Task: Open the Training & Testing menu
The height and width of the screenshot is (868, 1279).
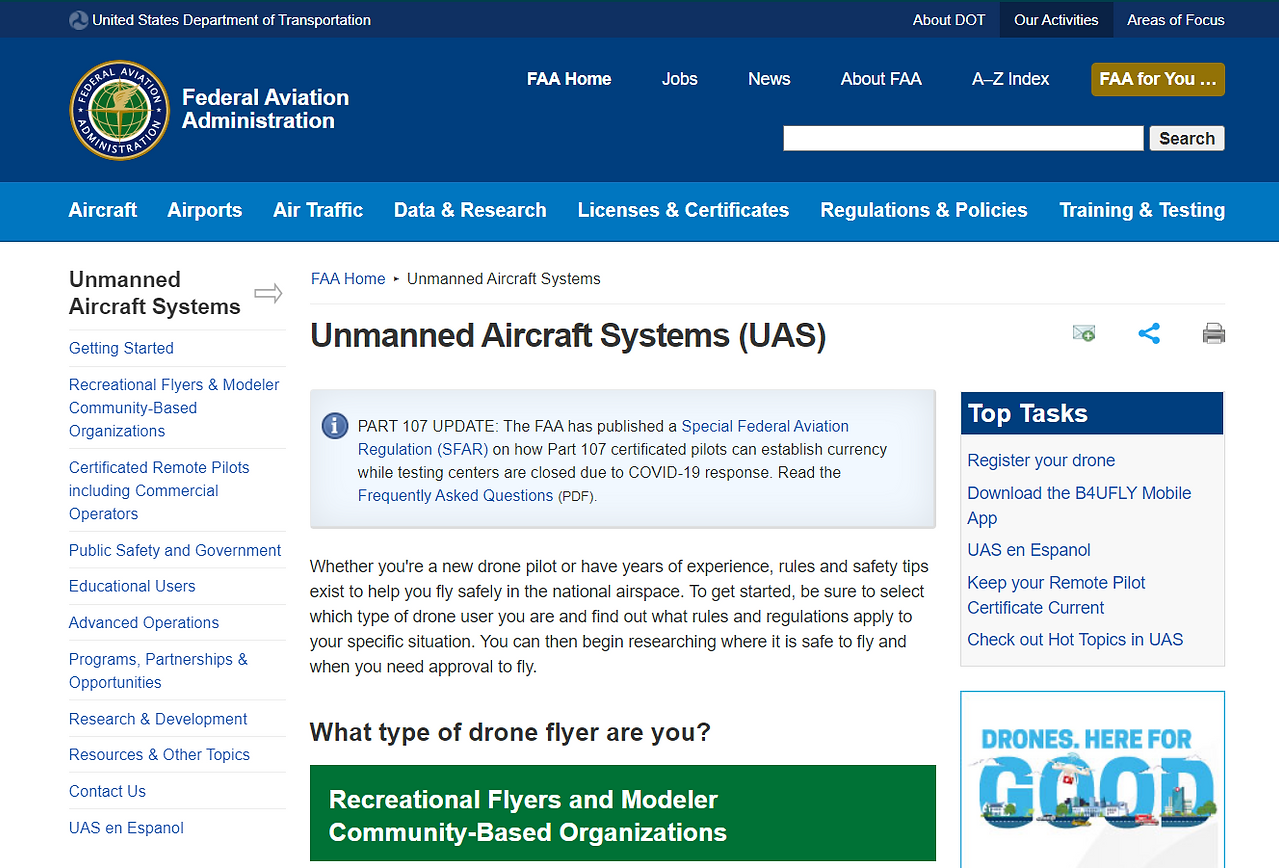Action: coord(1142,210)
